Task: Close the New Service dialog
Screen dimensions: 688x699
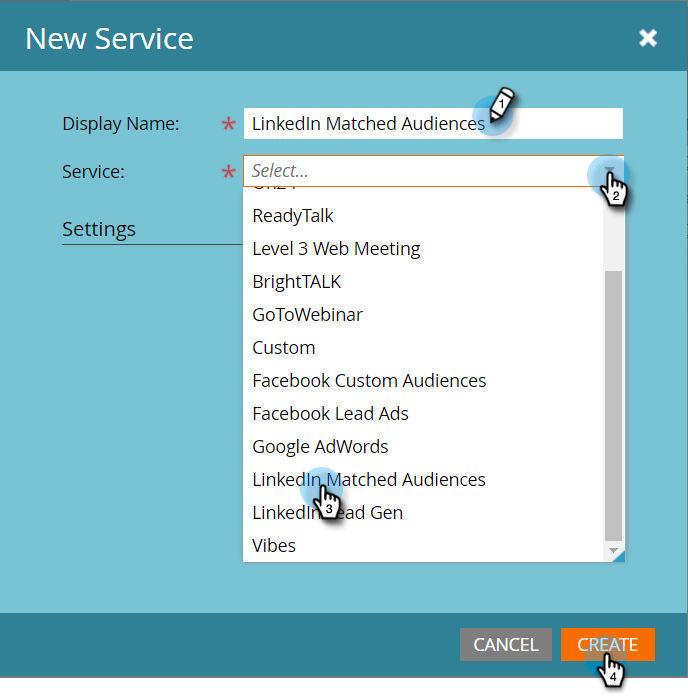Action: 647,38
